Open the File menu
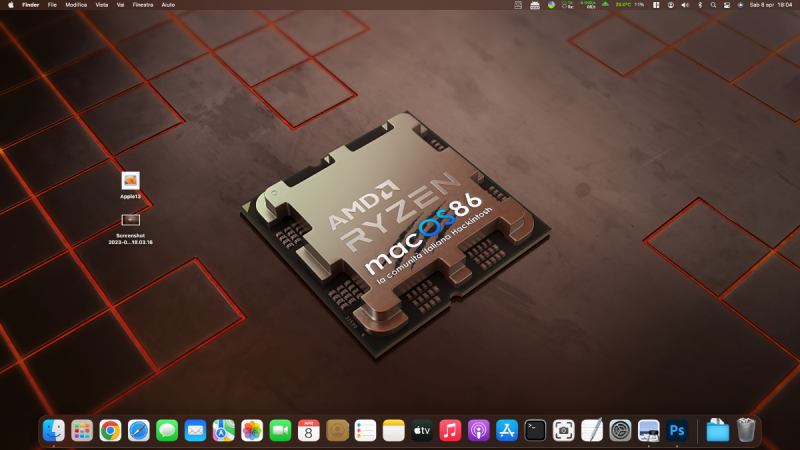This screenshot has height=450, width=800. point(52,5)
